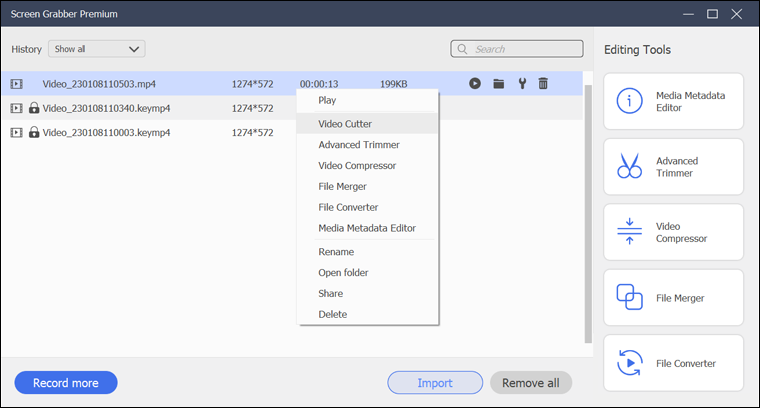Click the lock icon on Video_230108110340.keymp4
760x408 pixels.
(x=34, y=108)
